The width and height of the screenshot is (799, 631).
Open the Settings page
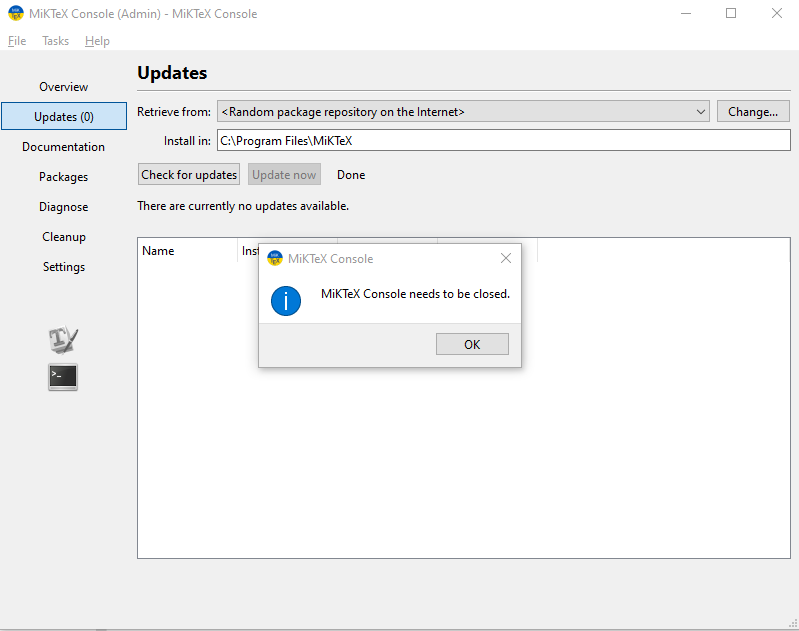[x=64, y=267]
